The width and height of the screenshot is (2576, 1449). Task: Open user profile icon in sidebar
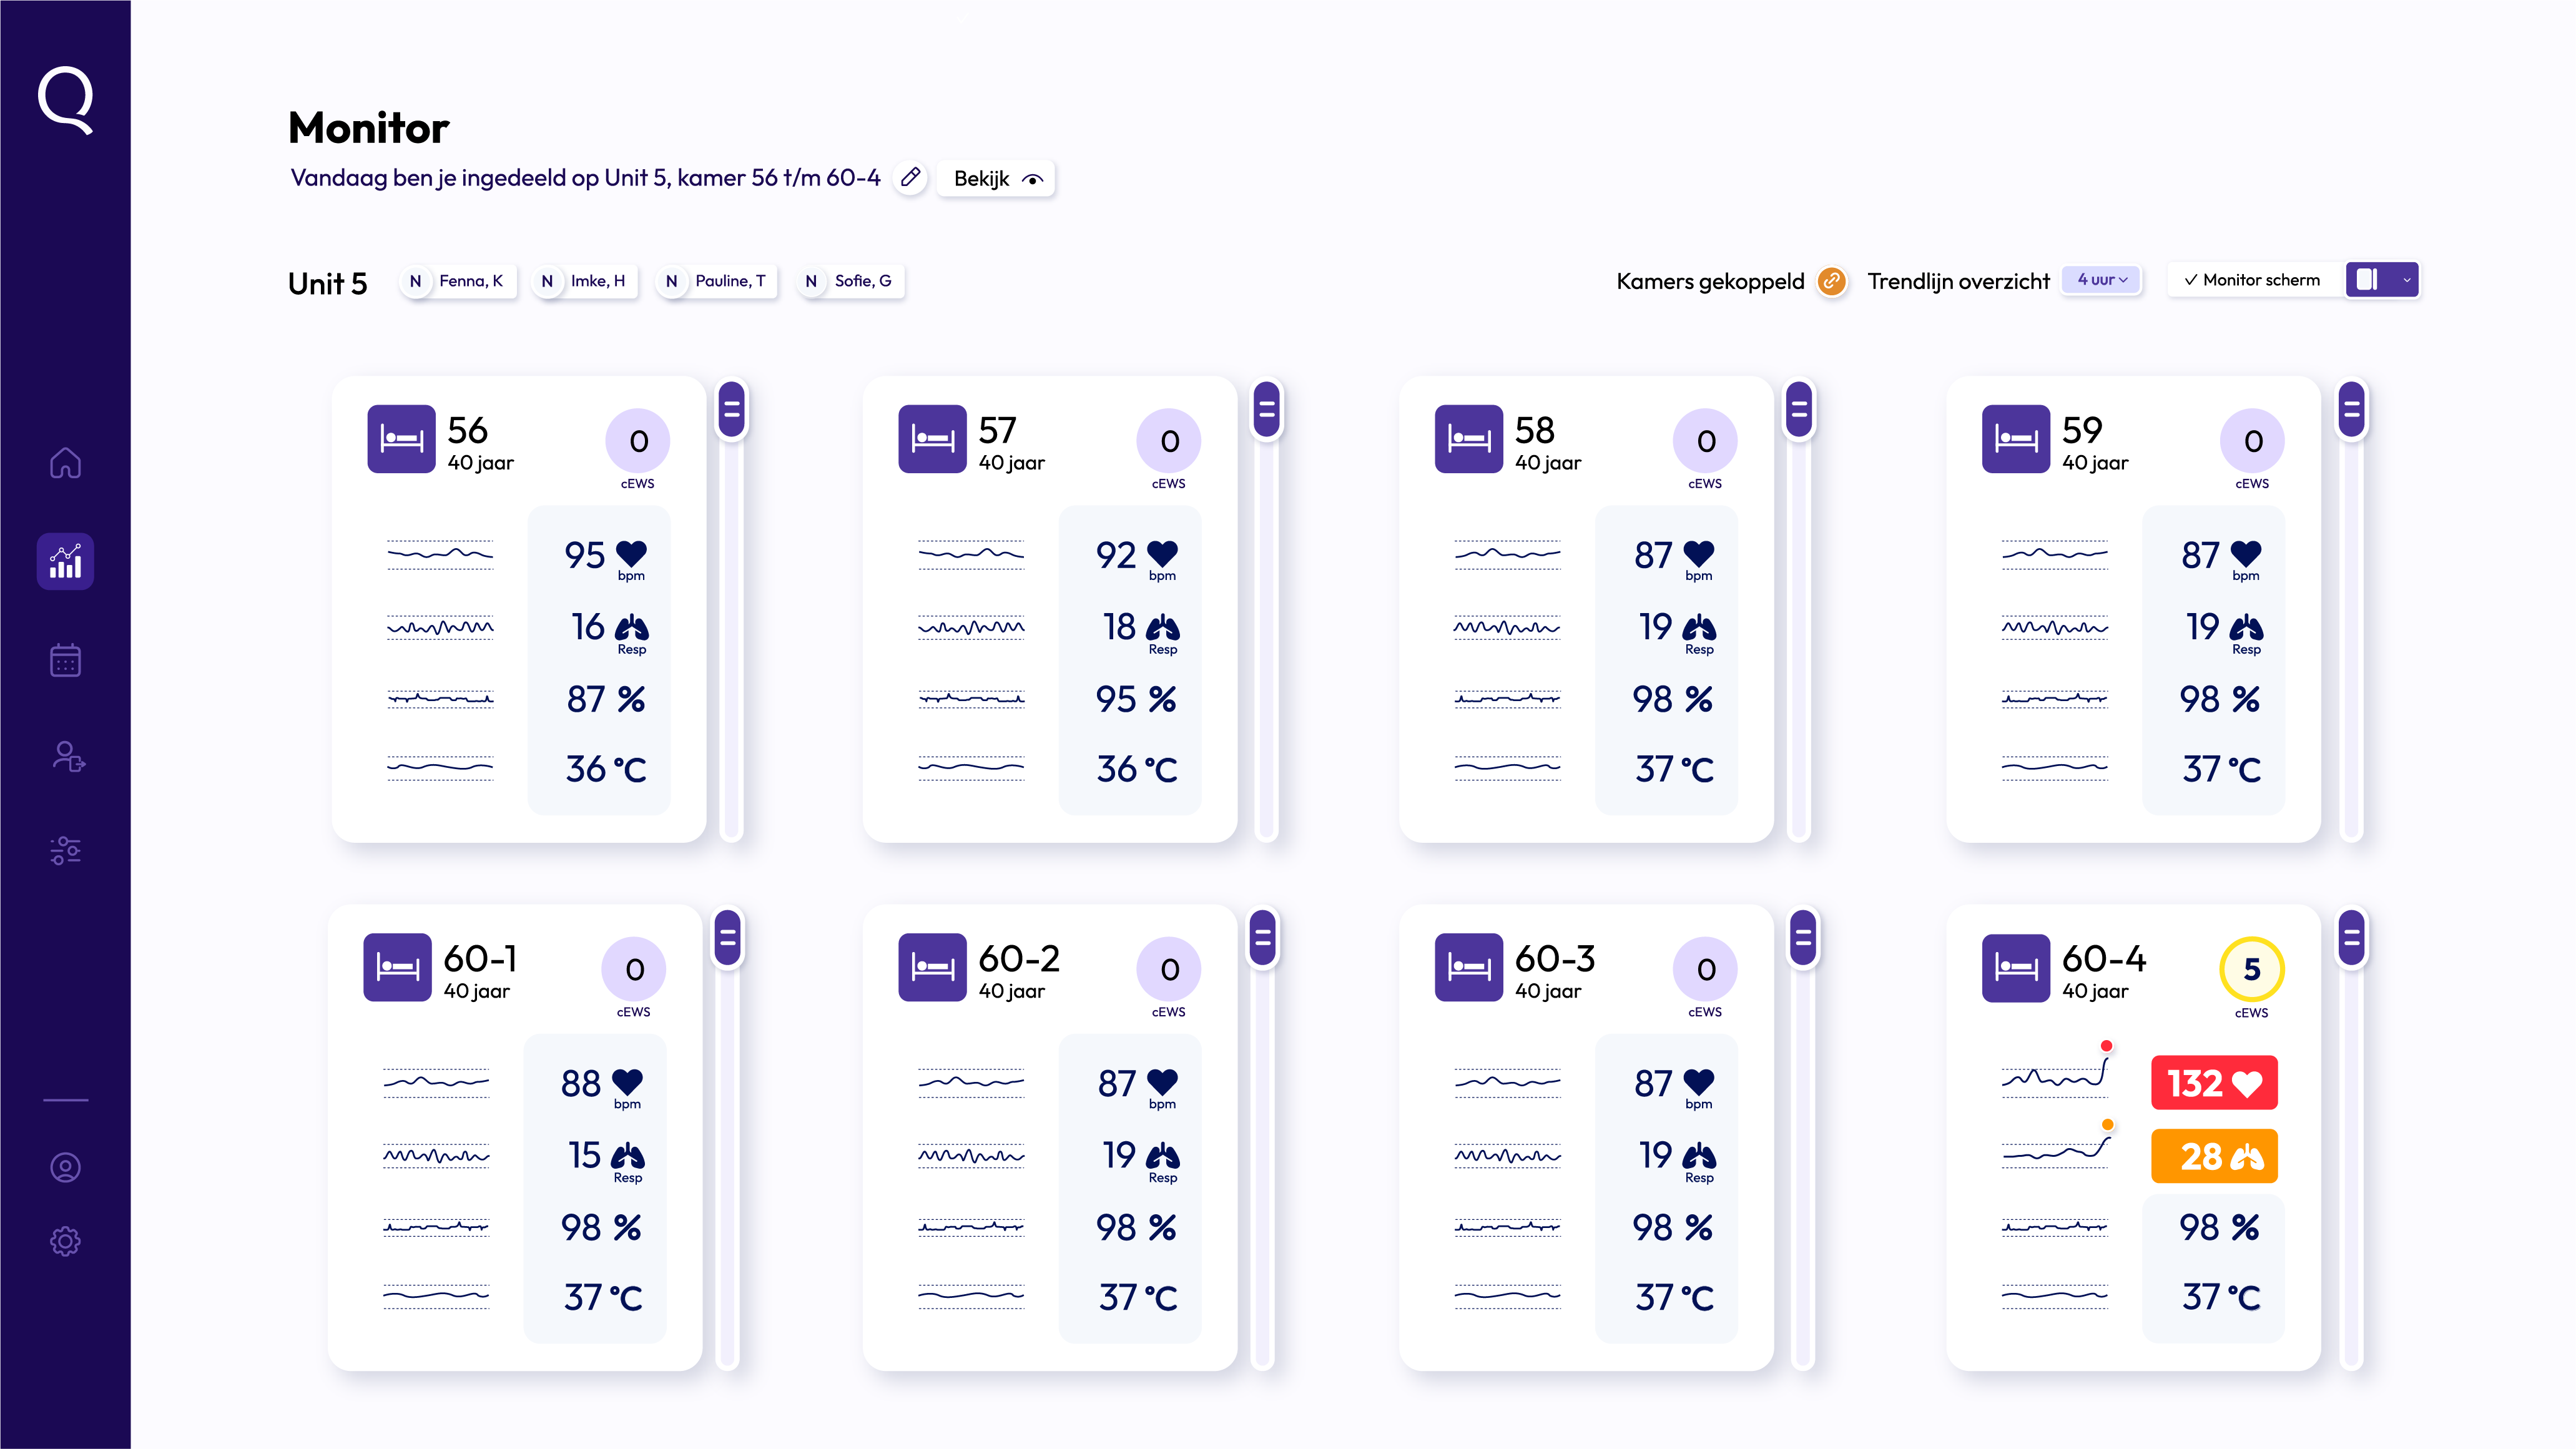coord(65,1167)
